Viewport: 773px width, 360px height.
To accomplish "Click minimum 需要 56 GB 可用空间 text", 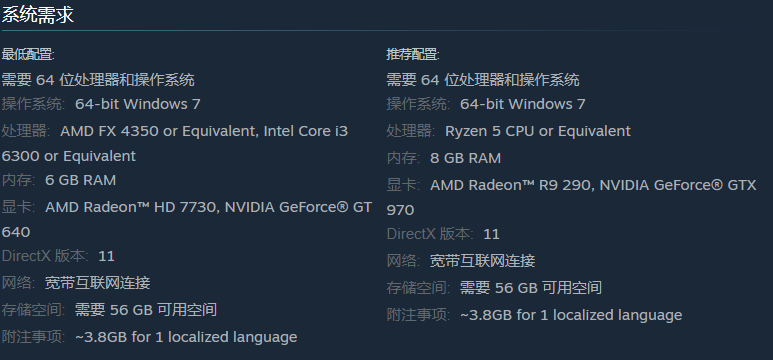I will [x=146, y=310].
